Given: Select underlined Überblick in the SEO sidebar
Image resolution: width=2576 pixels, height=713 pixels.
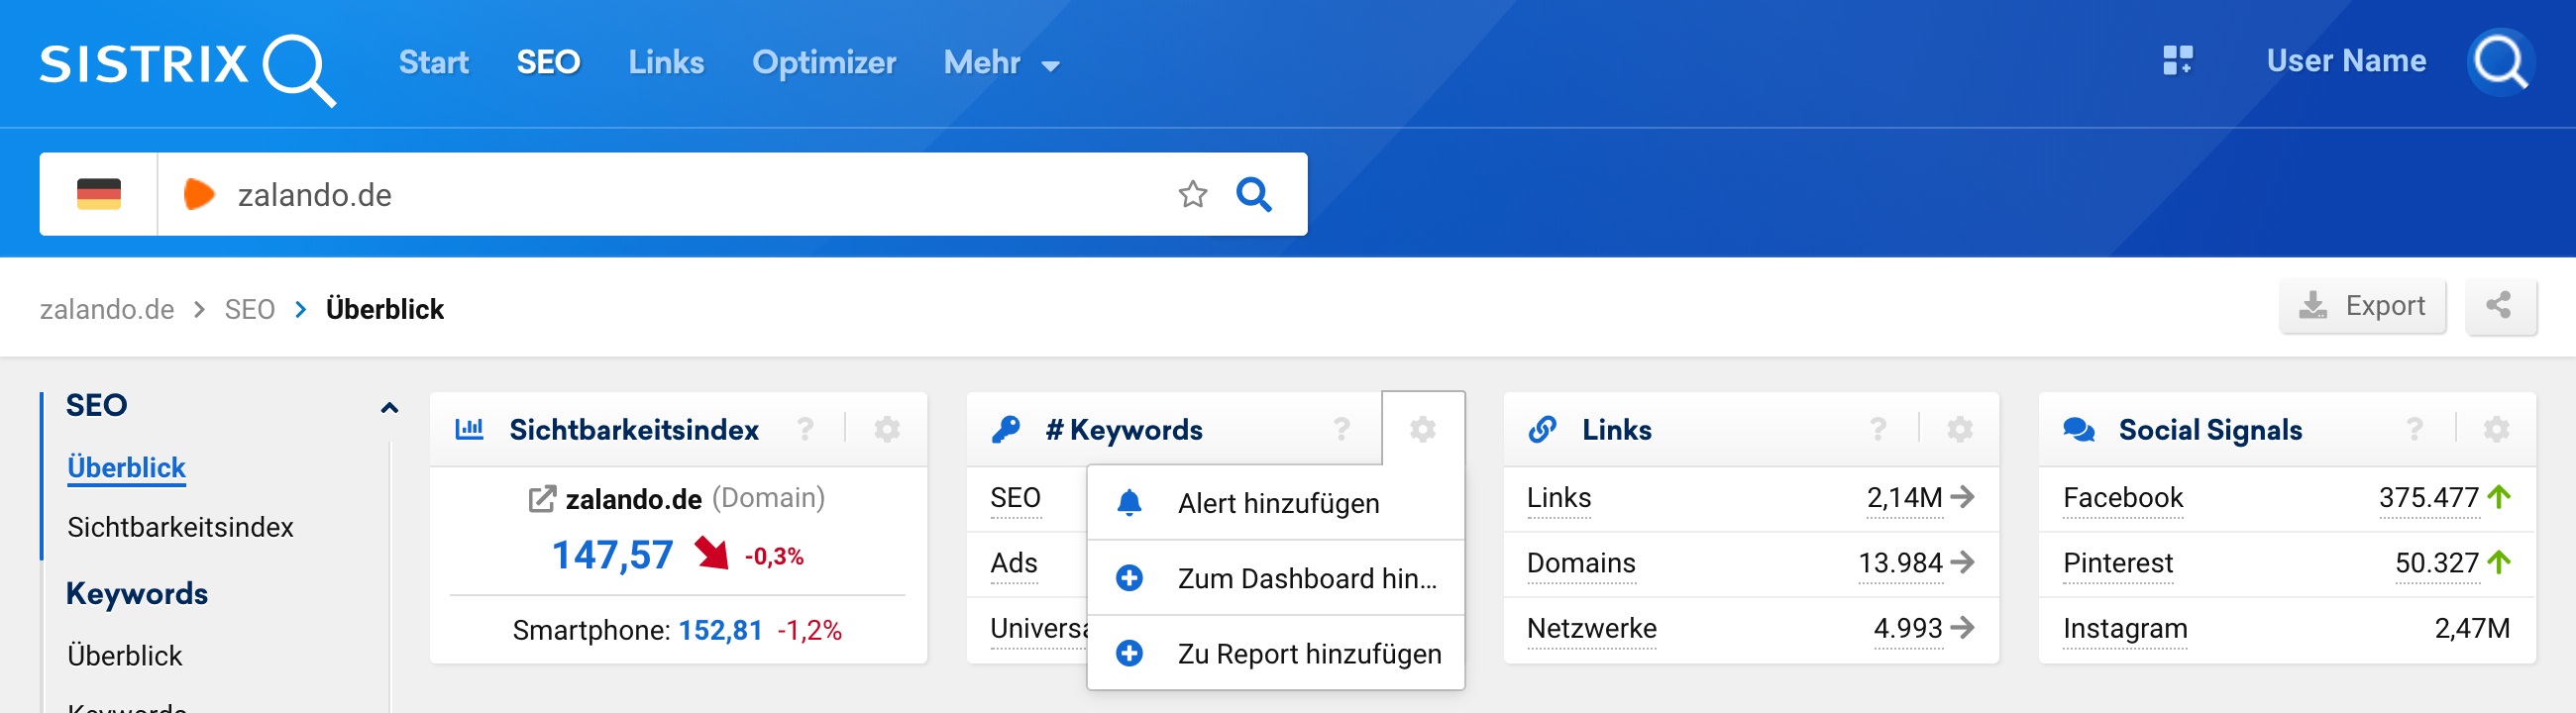Looking at the screenshot, I should click(x=126, y=467).
